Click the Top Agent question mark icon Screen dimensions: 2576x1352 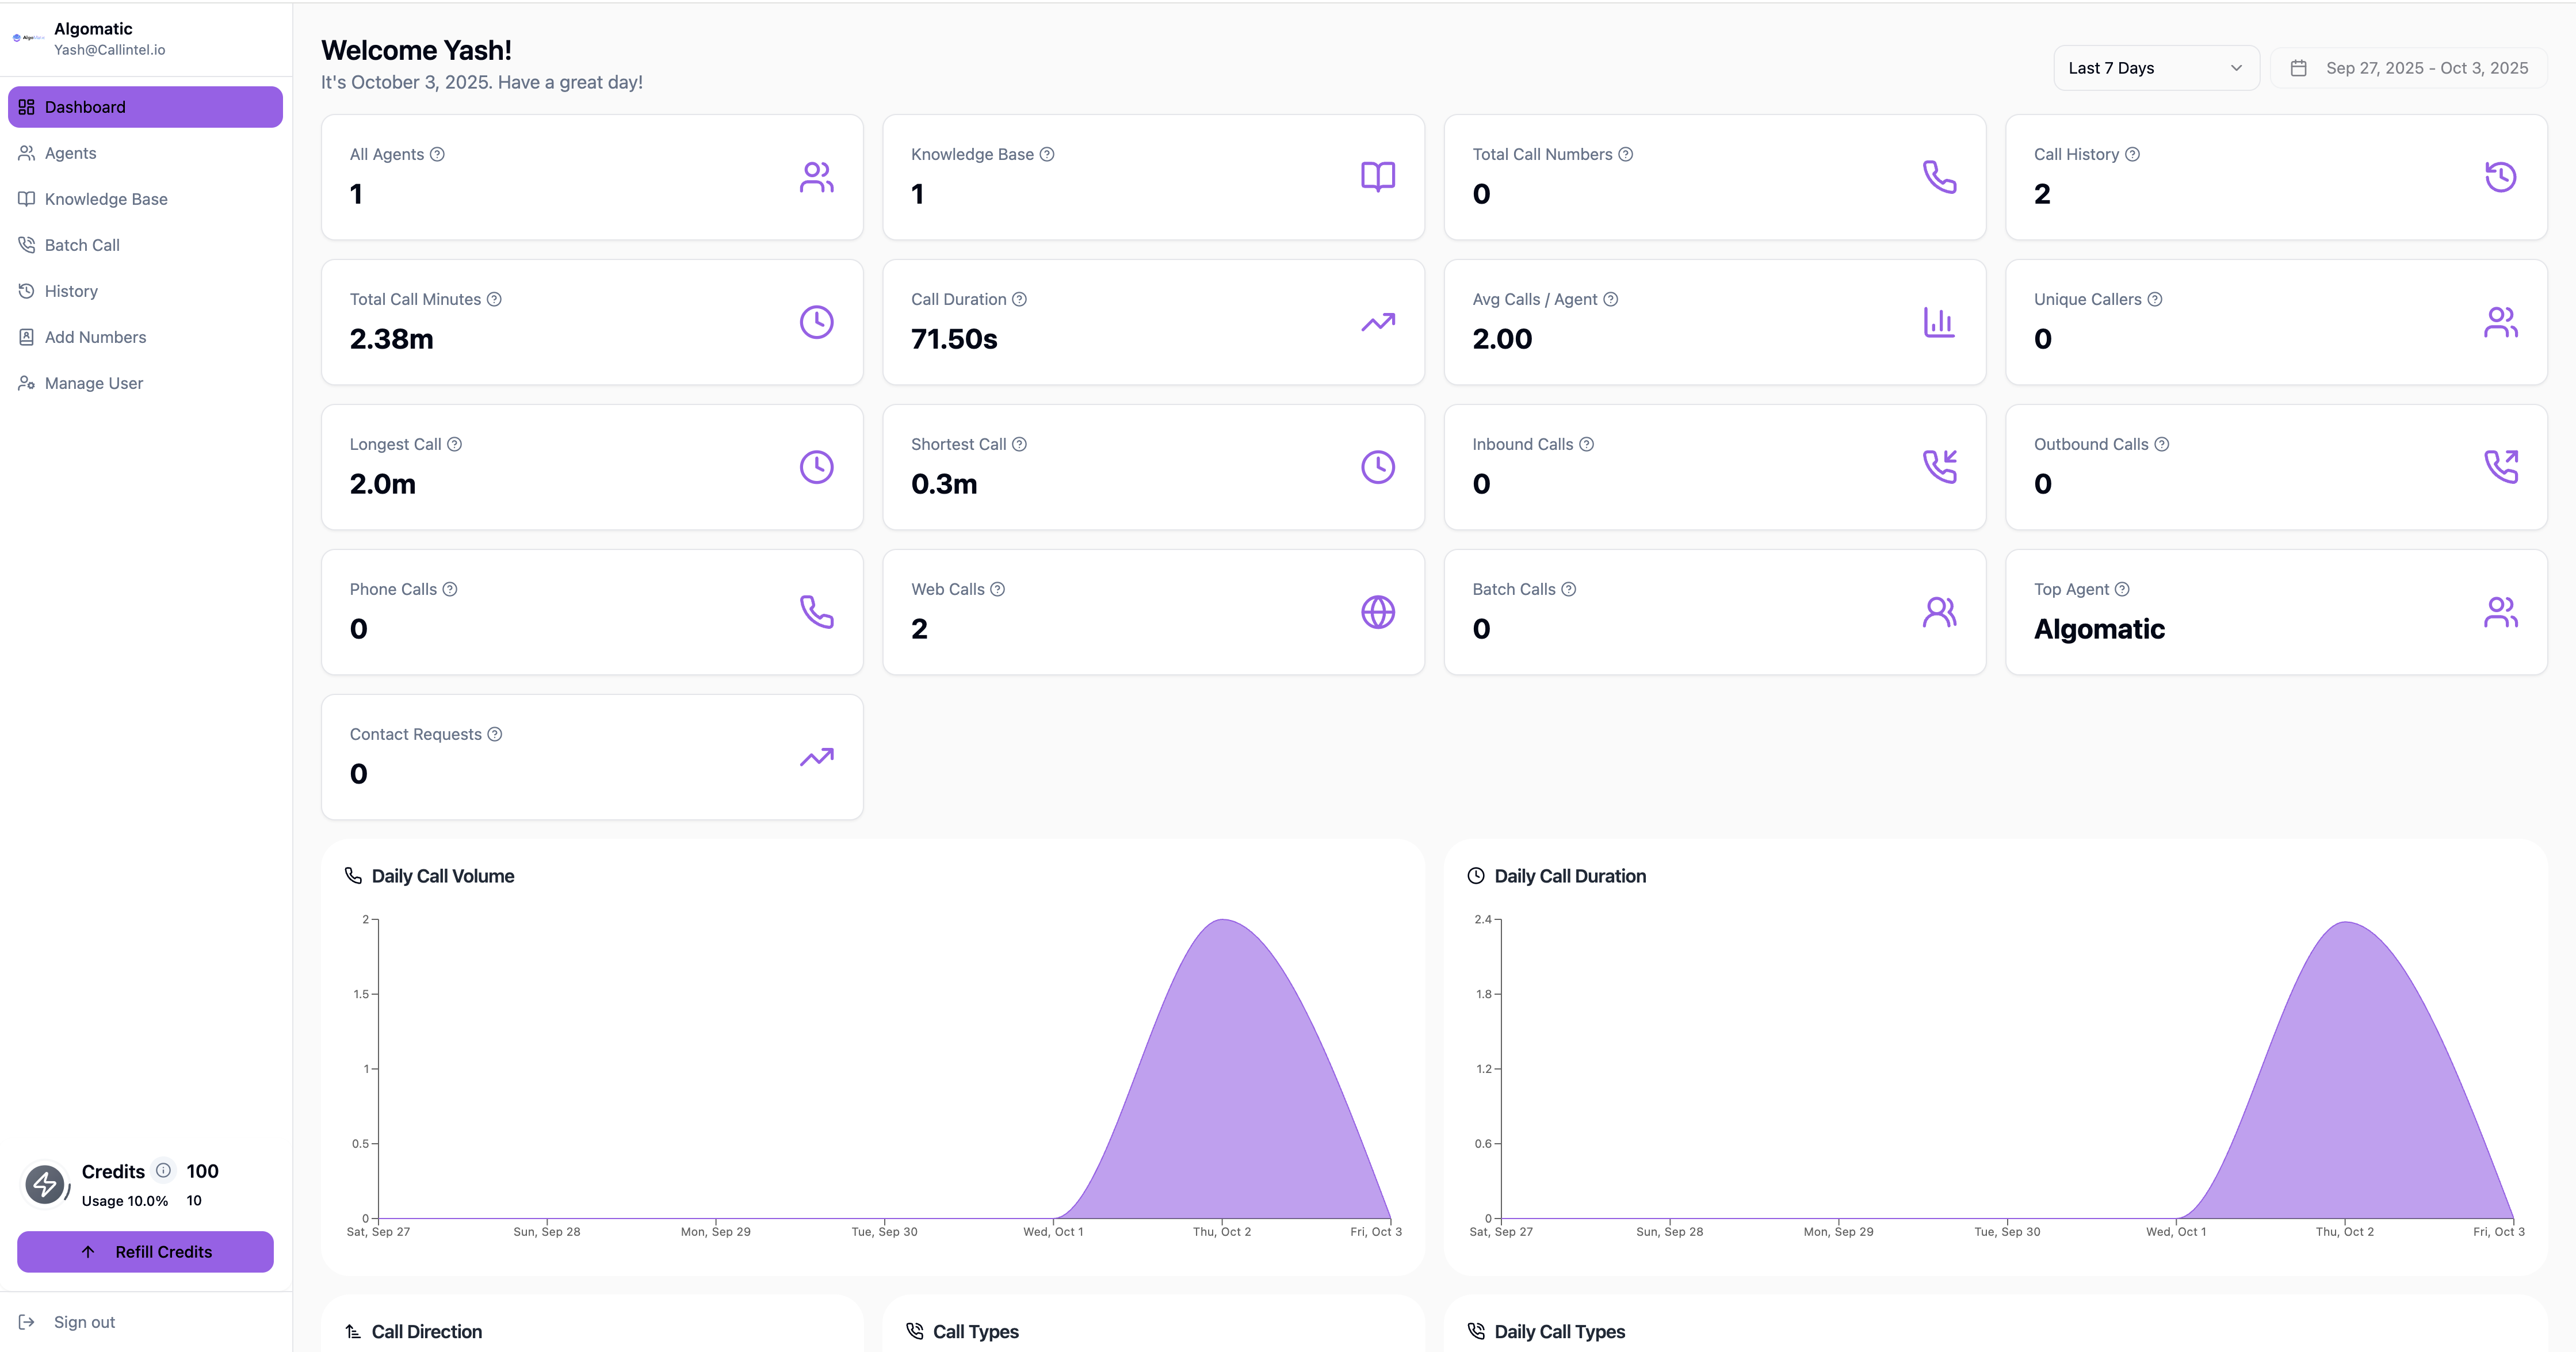(2122, 589)
